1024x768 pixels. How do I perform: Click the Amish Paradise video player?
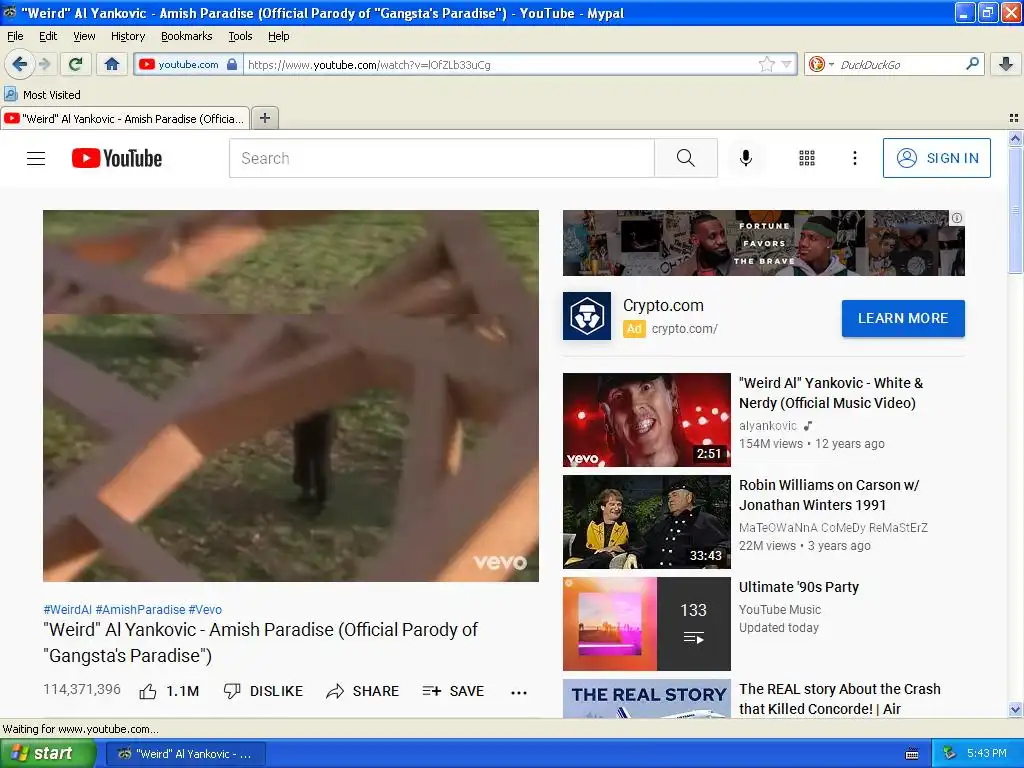tap(291, 396)
